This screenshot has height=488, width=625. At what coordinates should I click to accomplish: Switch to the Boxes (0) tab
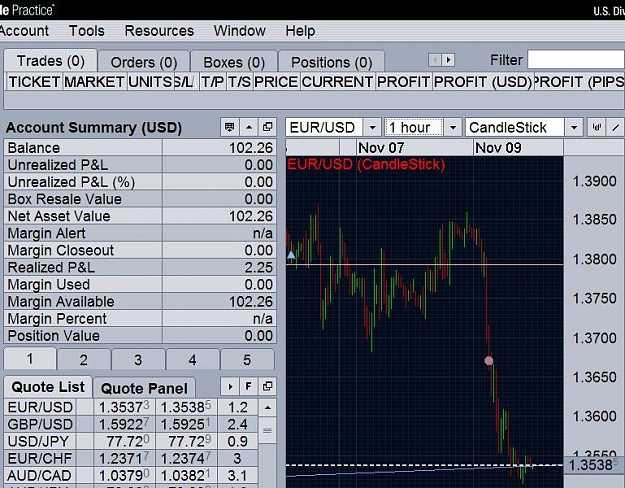234,62
